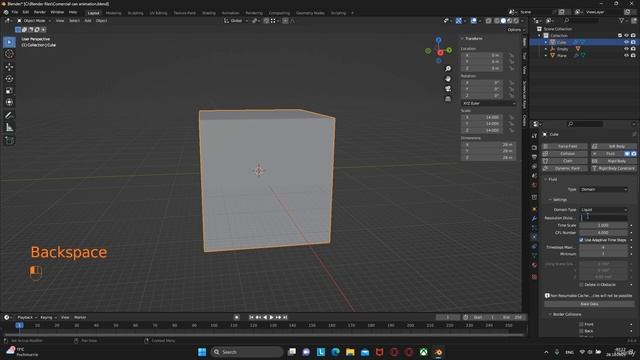
Task: Click the Rigid Body Constraint button
Action: pos(614,168)
